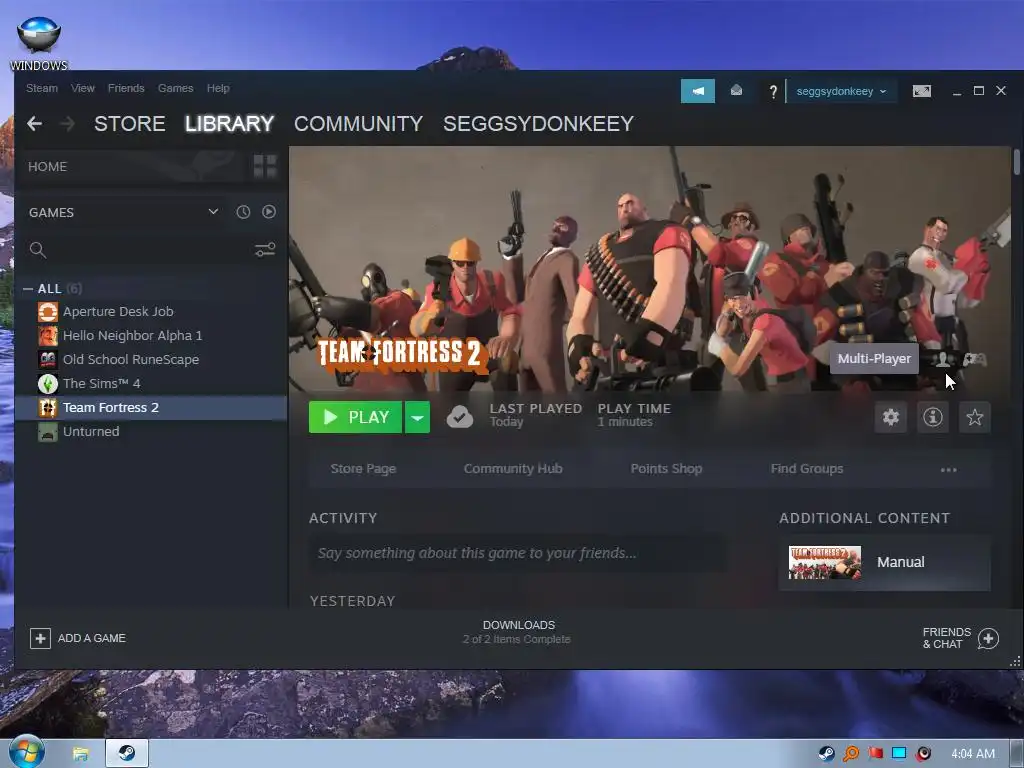Click the plus icon to add game
This screenshot has height=768, width=1024.
(x=40, y=638)
